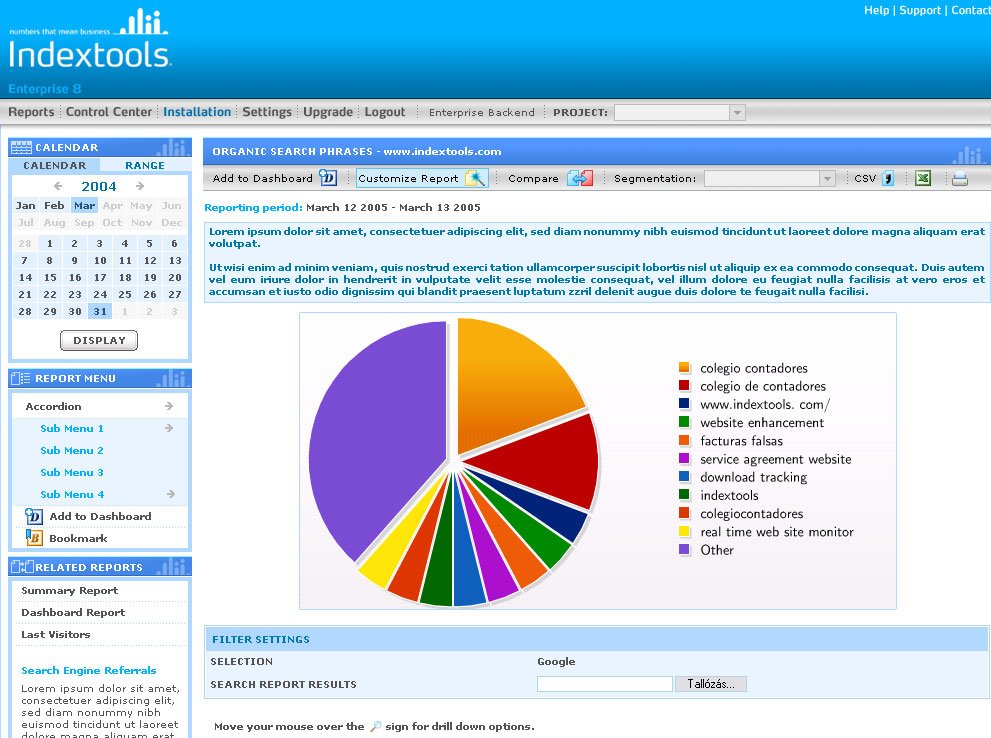
Task: Click the year 2004 in the calendar
Action: click(x=99, y=186)
